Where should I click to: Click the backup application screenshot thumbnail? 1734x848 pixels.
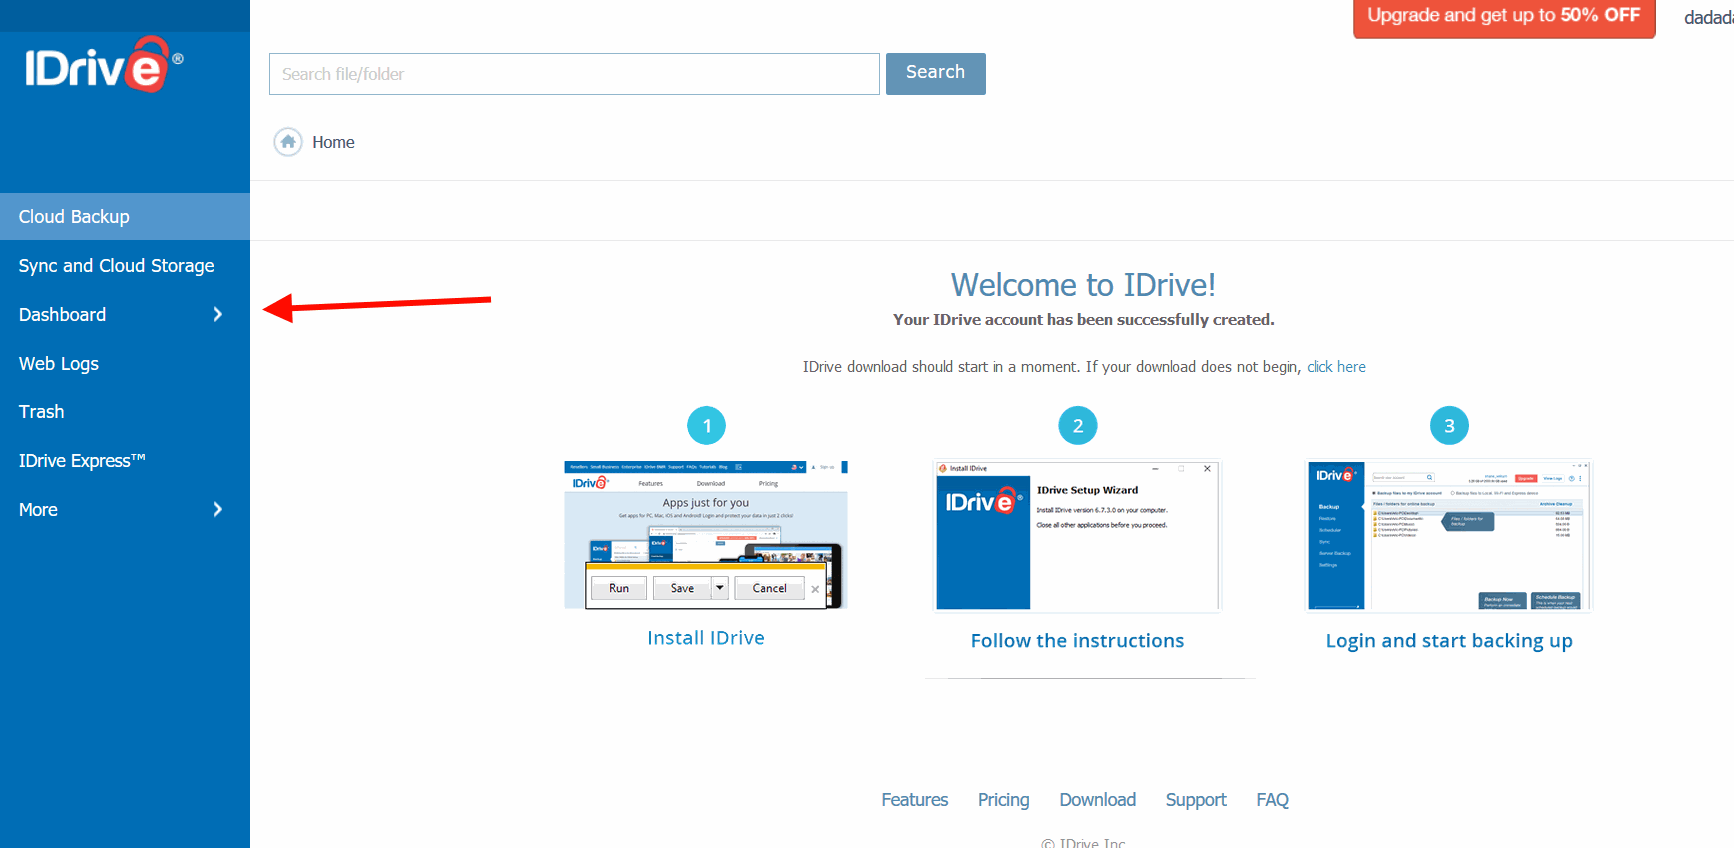click(x=1449, y=535)
